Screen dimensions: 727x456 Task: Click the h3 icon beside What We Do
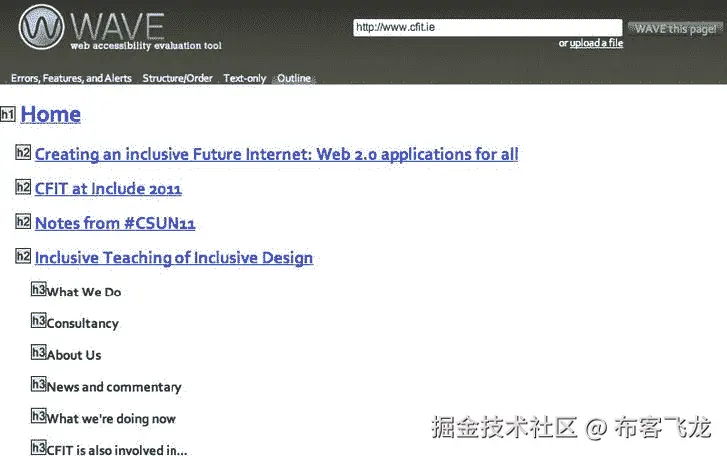click(38, 289)
